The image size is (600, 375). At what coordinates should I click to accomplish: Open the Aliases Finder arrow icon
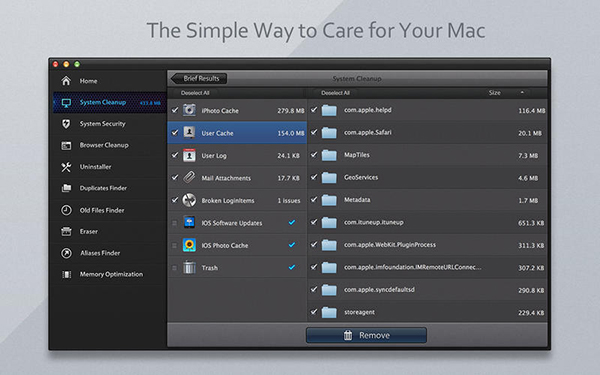pyautogui.click(x=66, y=253)
